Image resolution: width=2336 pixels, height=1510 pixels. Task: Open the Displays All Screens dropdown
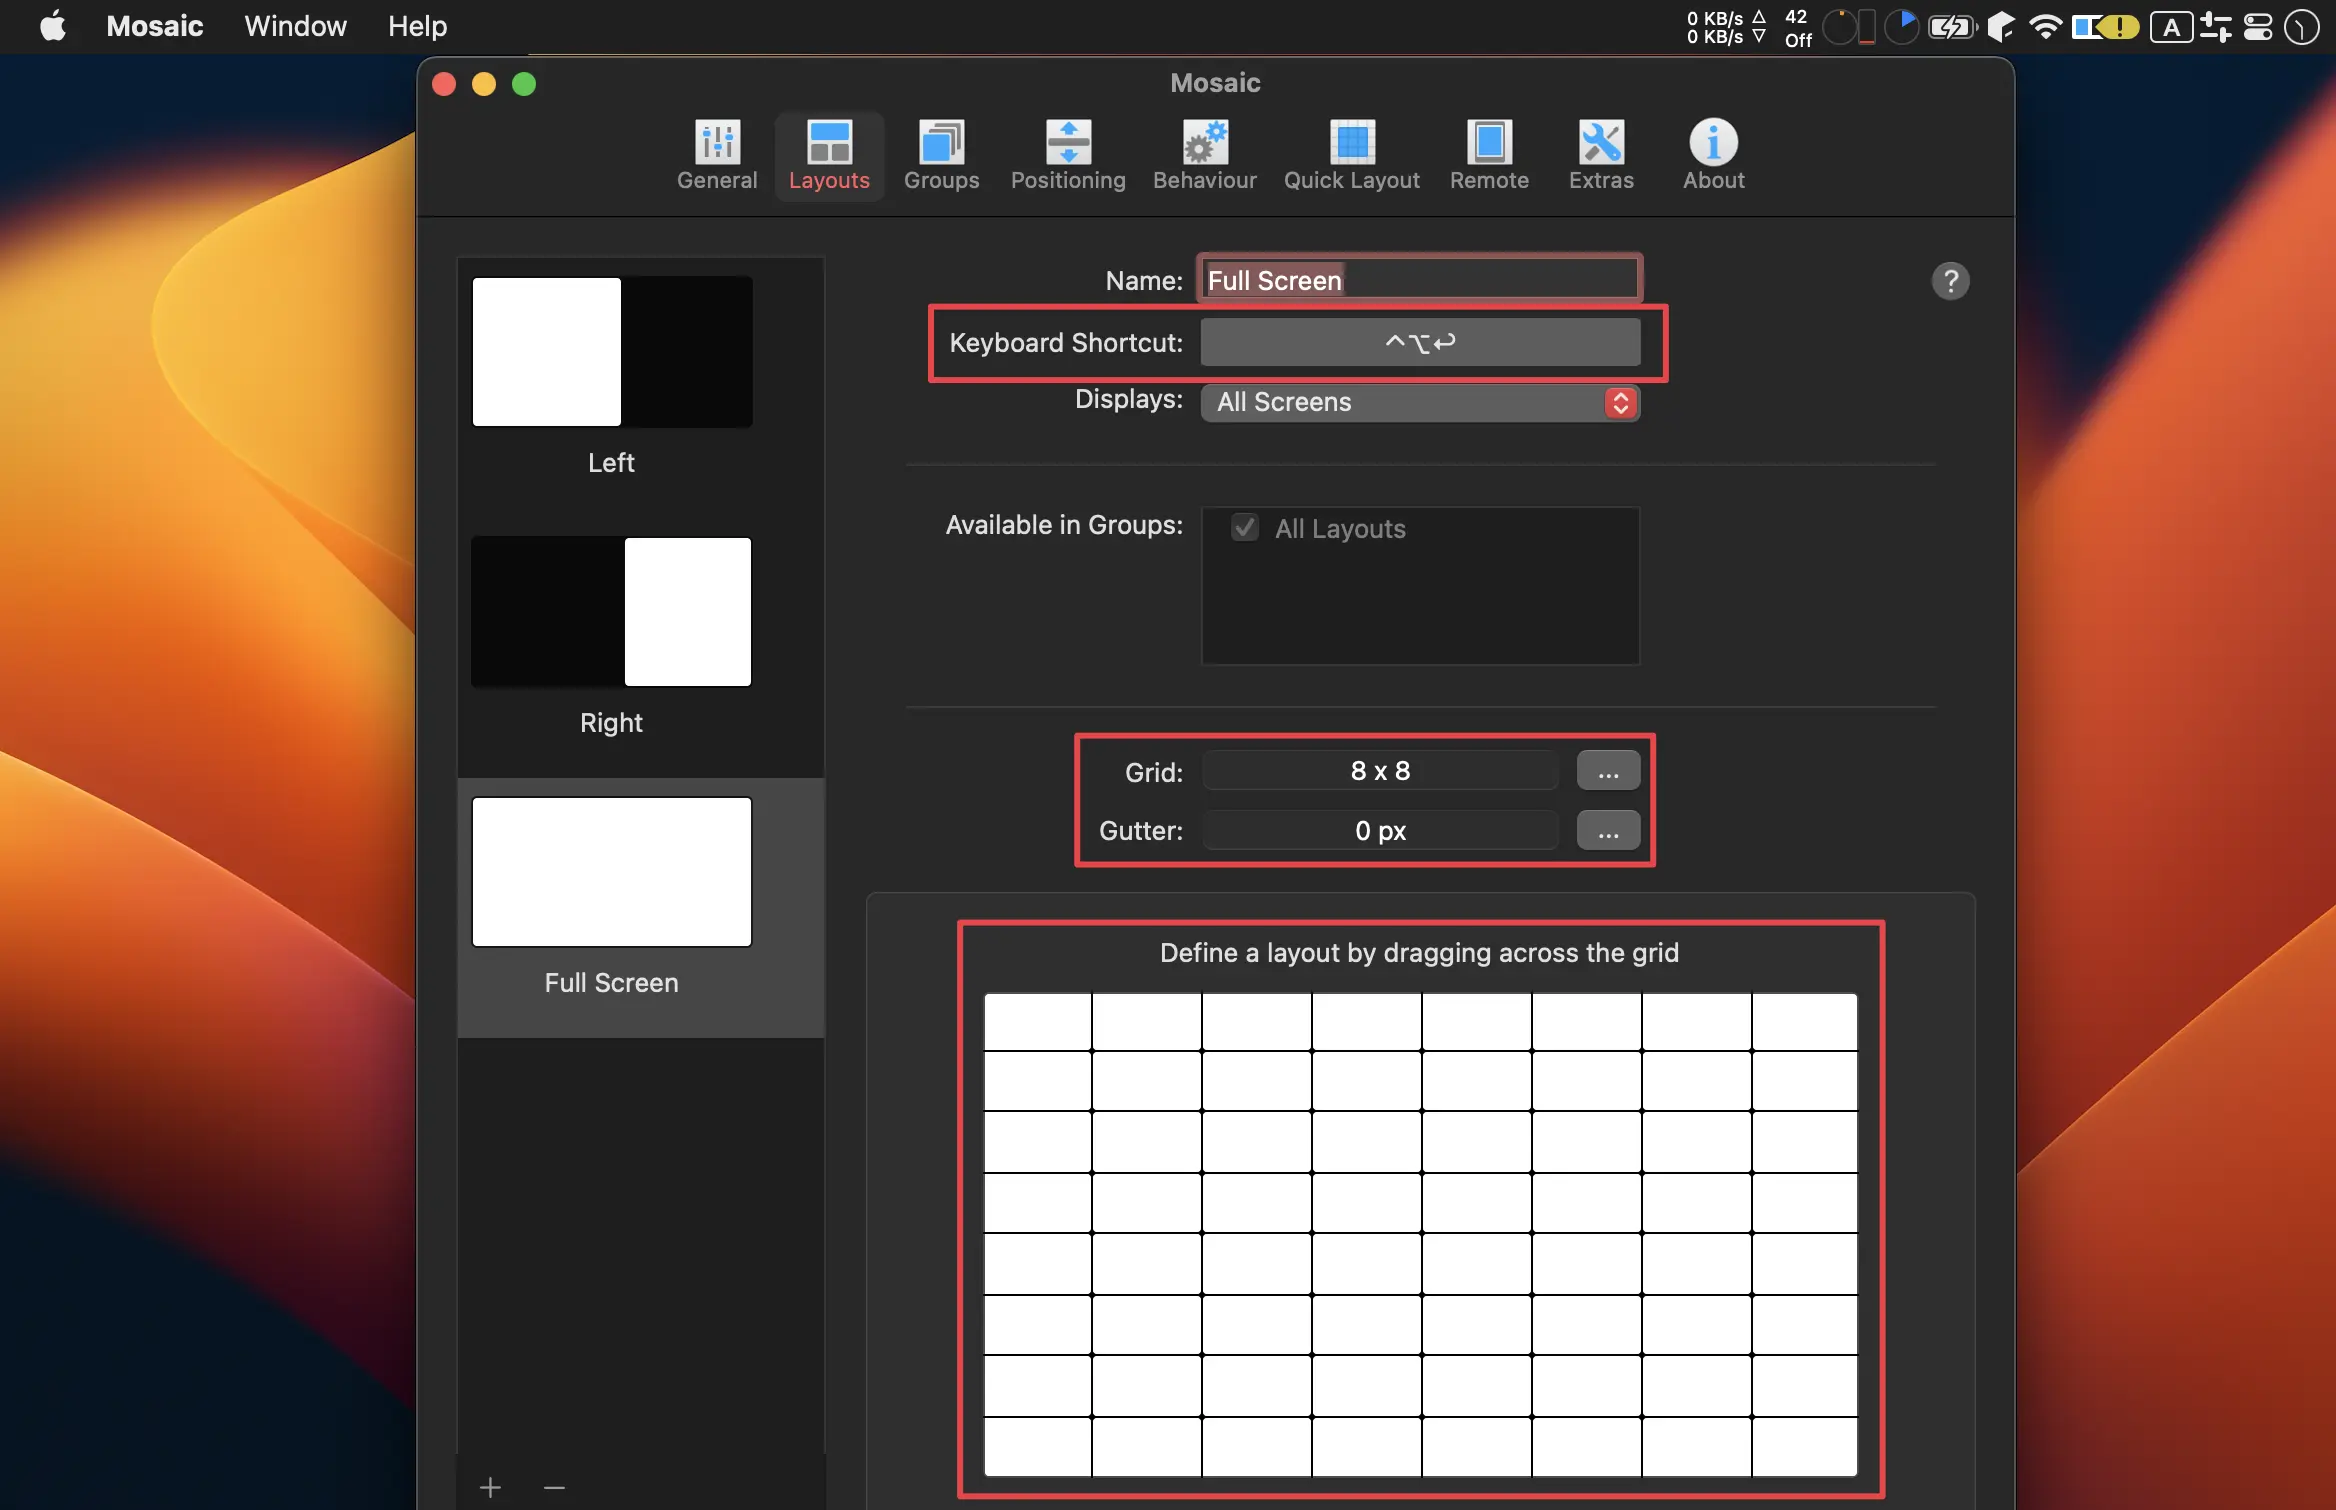1419,402
